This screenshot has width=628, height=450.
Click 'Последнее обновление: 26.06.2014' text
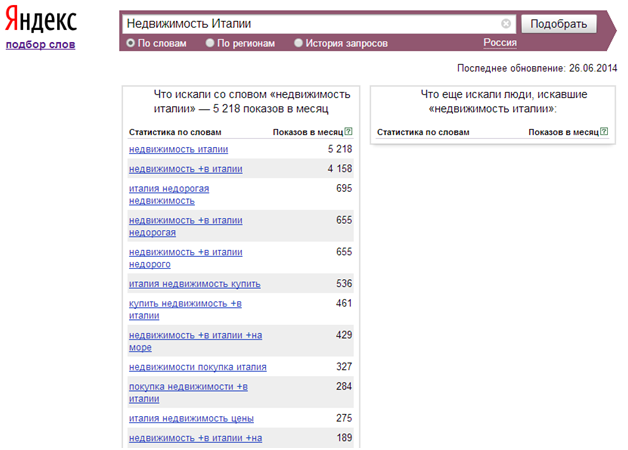[x=537, y=68]
